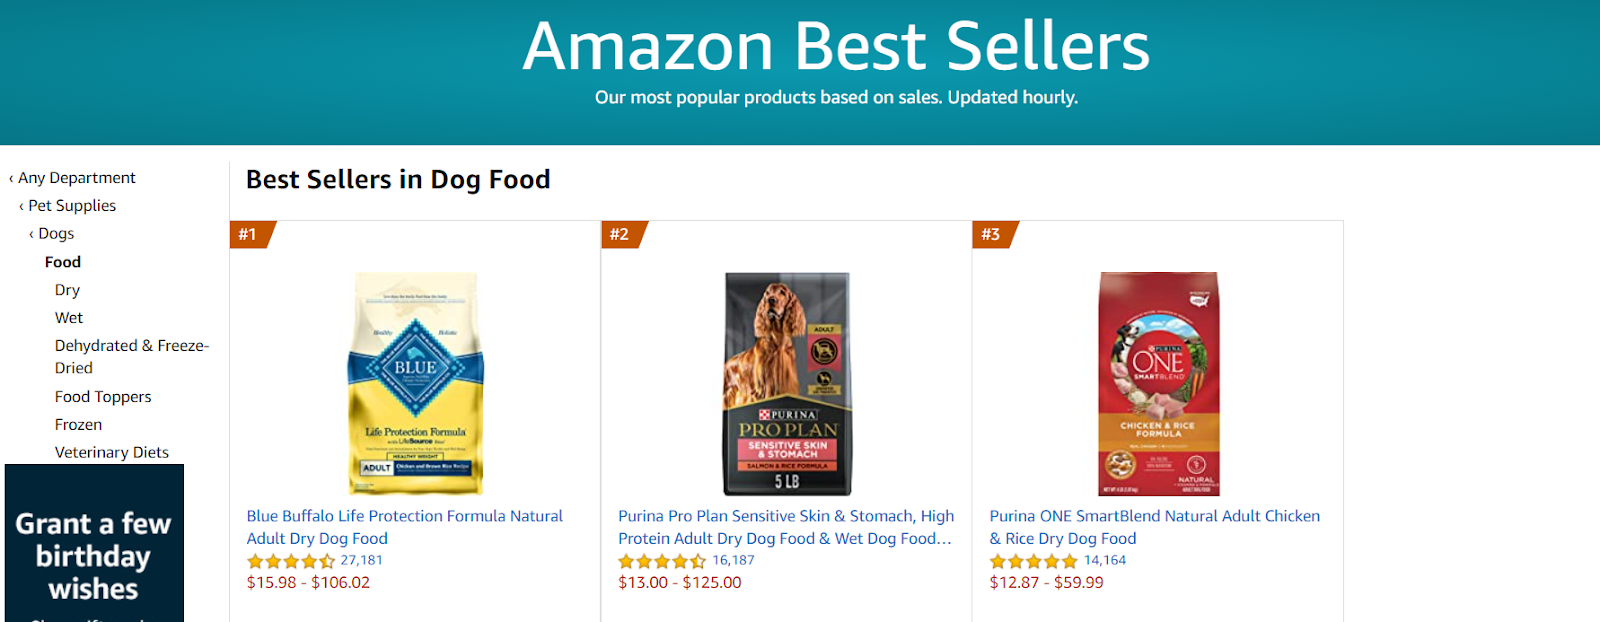The image size is (1600, 622).
Task: Select the Dry food subcategory
Action: (x=66, y=289)
